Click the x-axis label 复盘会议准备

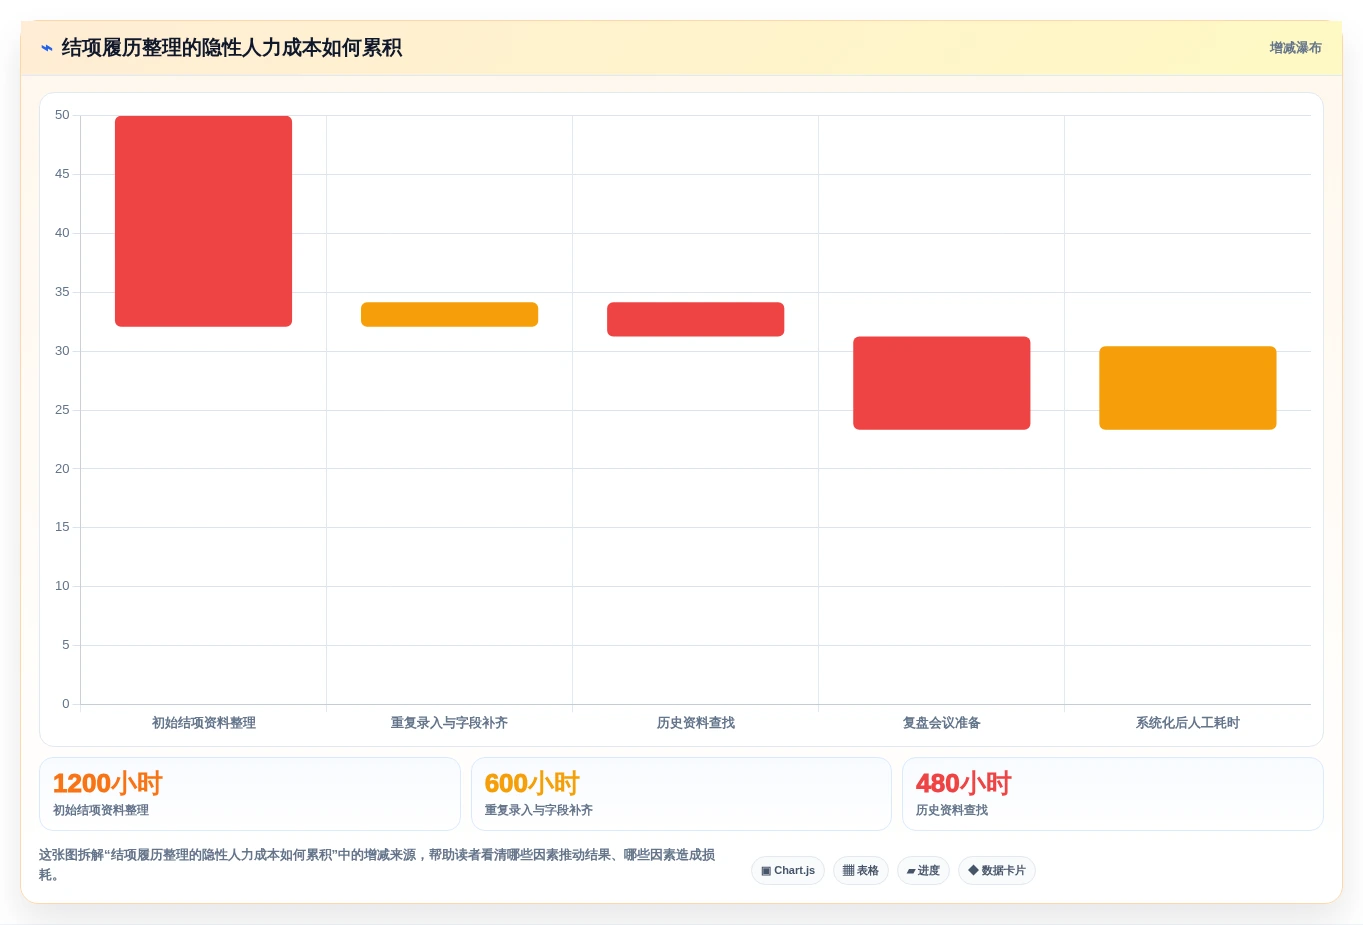[942, 723]
